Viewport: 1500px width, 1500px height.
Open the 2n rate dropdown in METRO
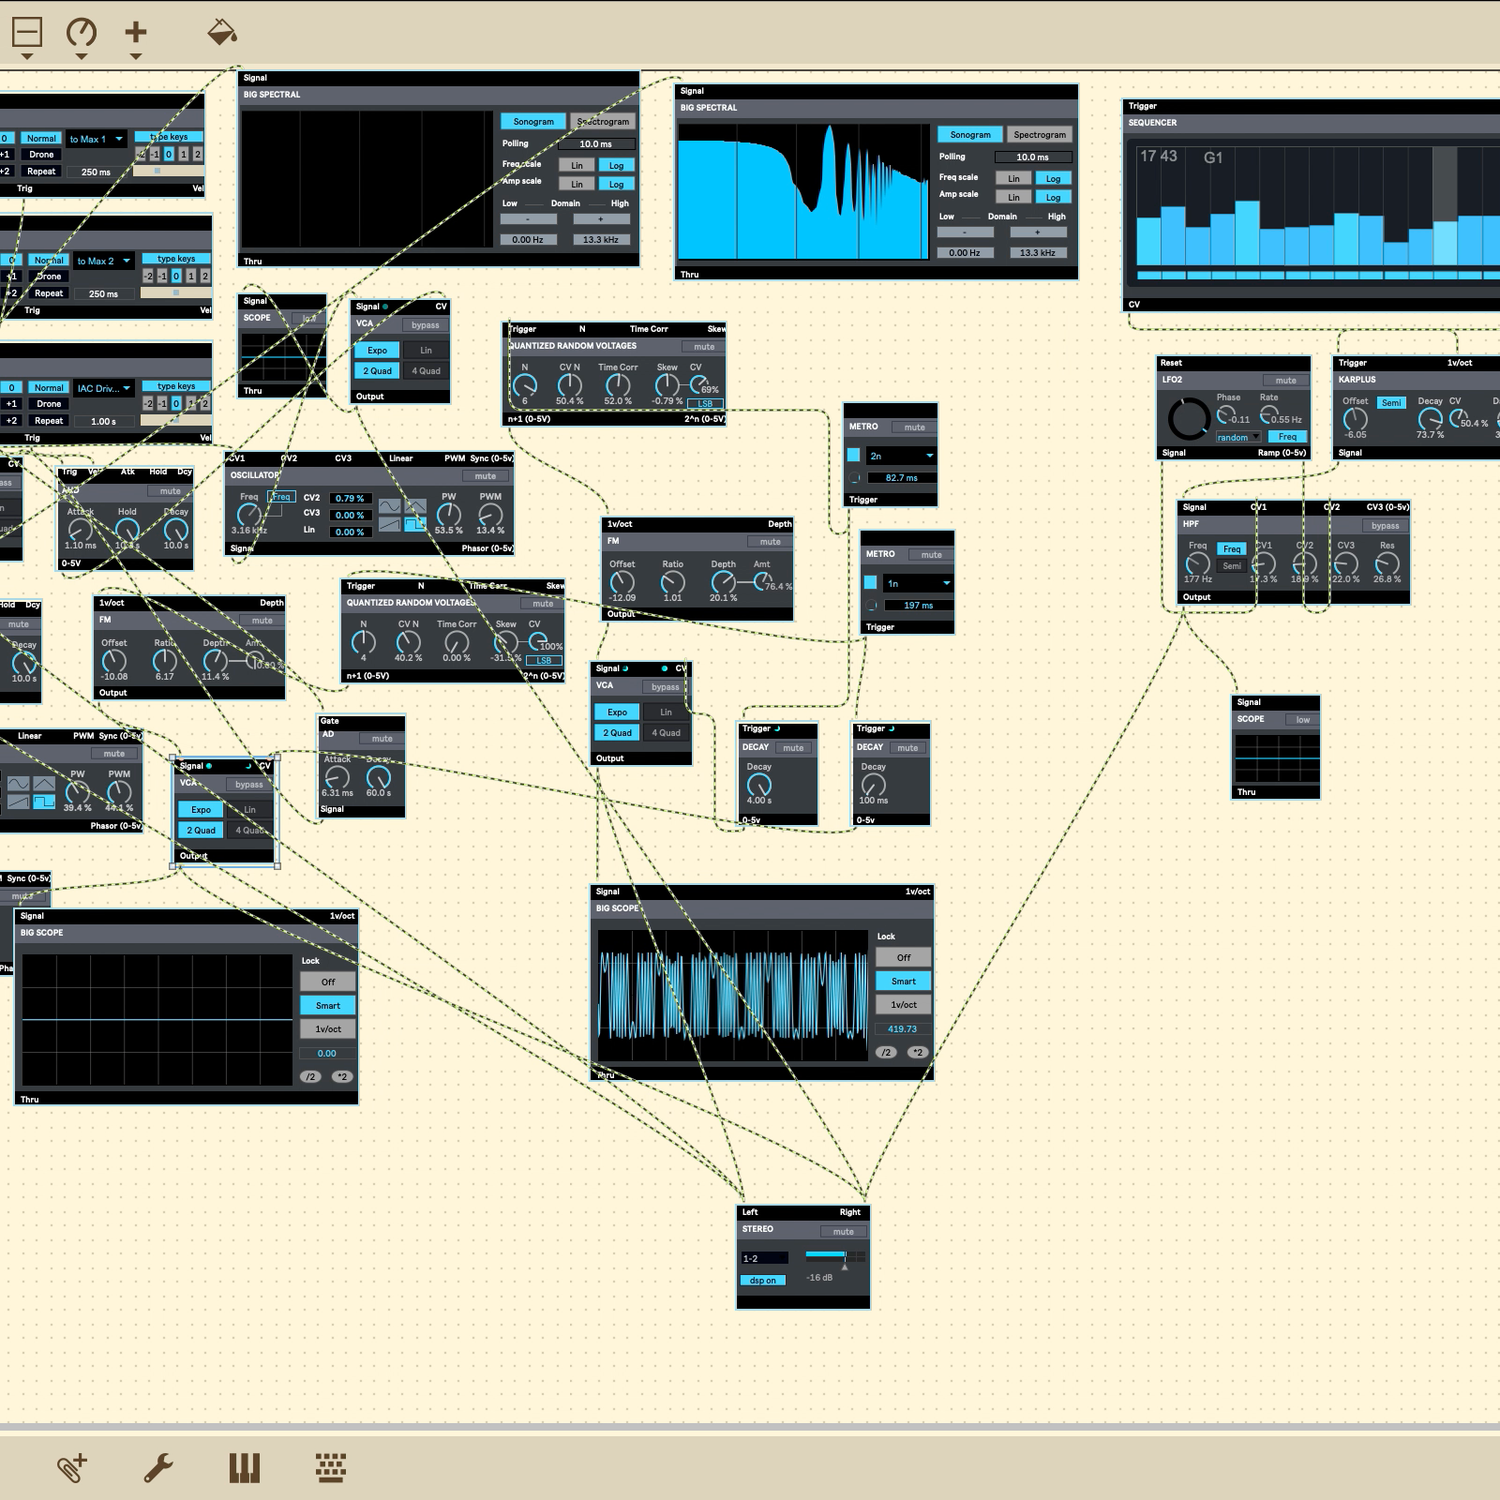pos(901,456)
